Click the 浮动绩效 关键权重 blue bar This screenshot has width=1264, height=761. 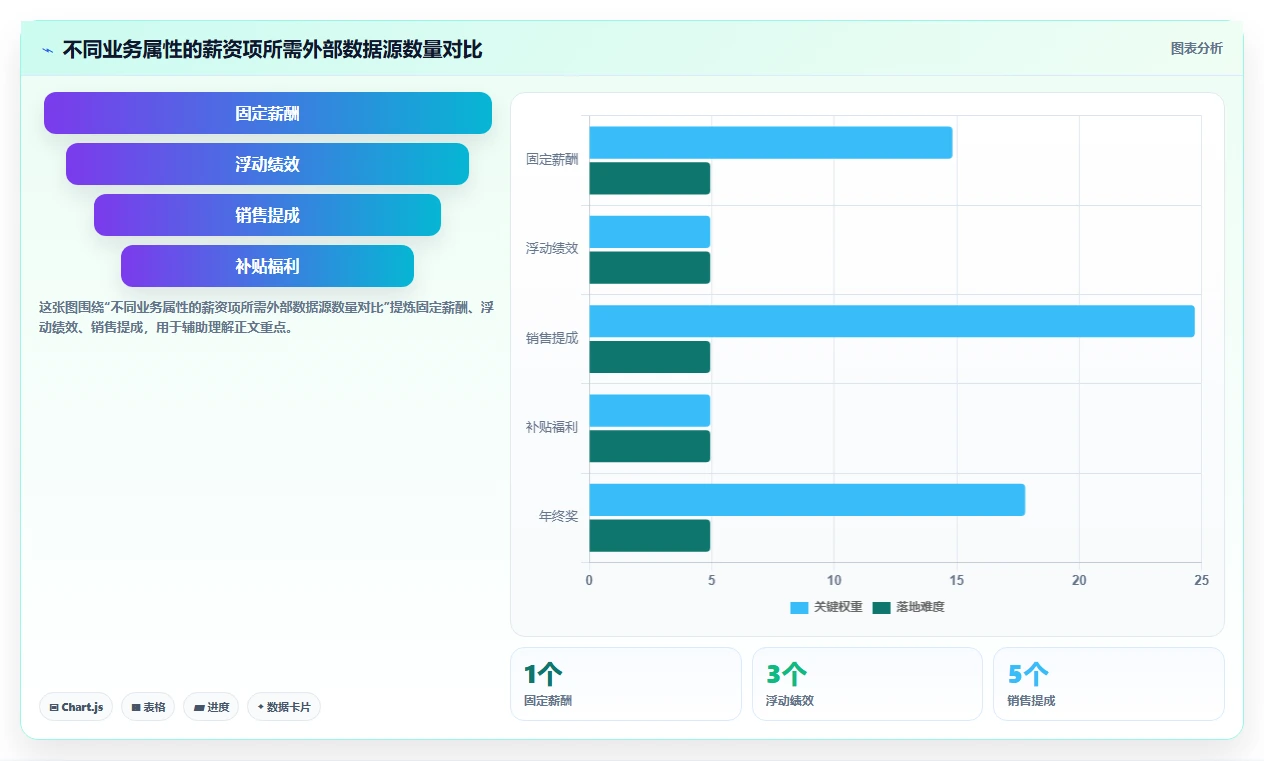coord(650,232)
